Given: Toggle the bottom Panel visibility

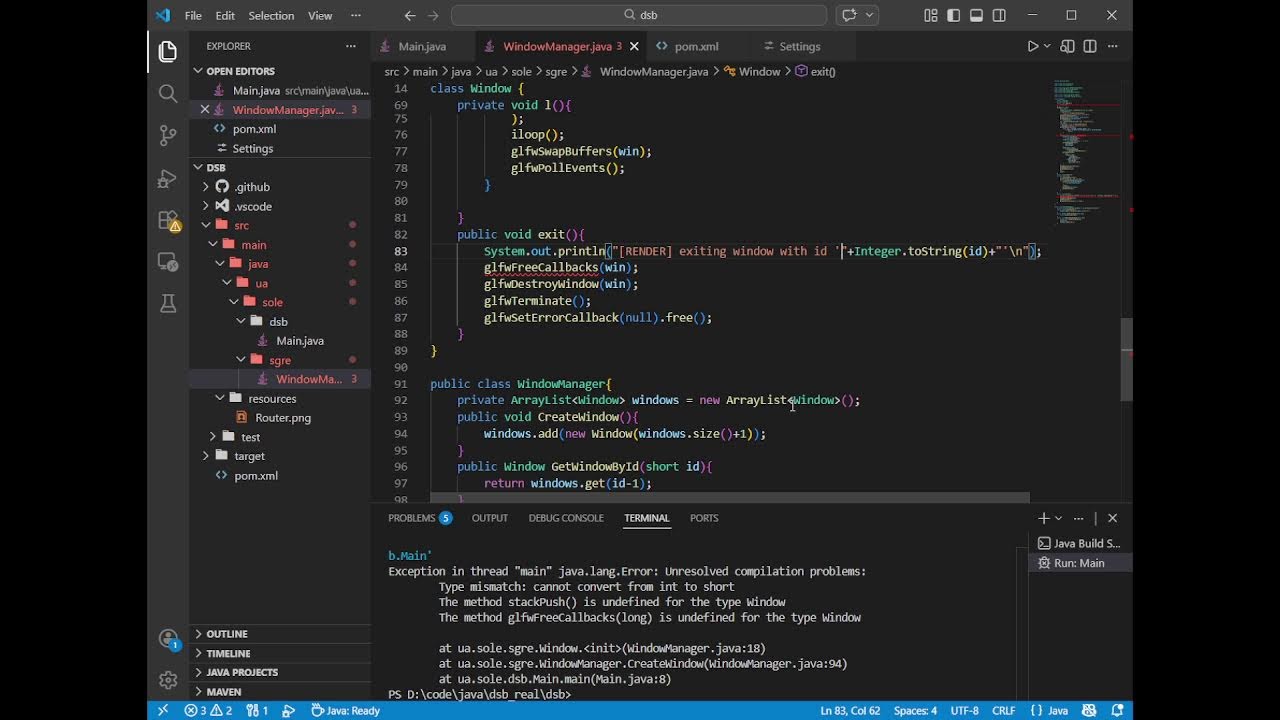Looking at the screenshot, I should [976, 15].
